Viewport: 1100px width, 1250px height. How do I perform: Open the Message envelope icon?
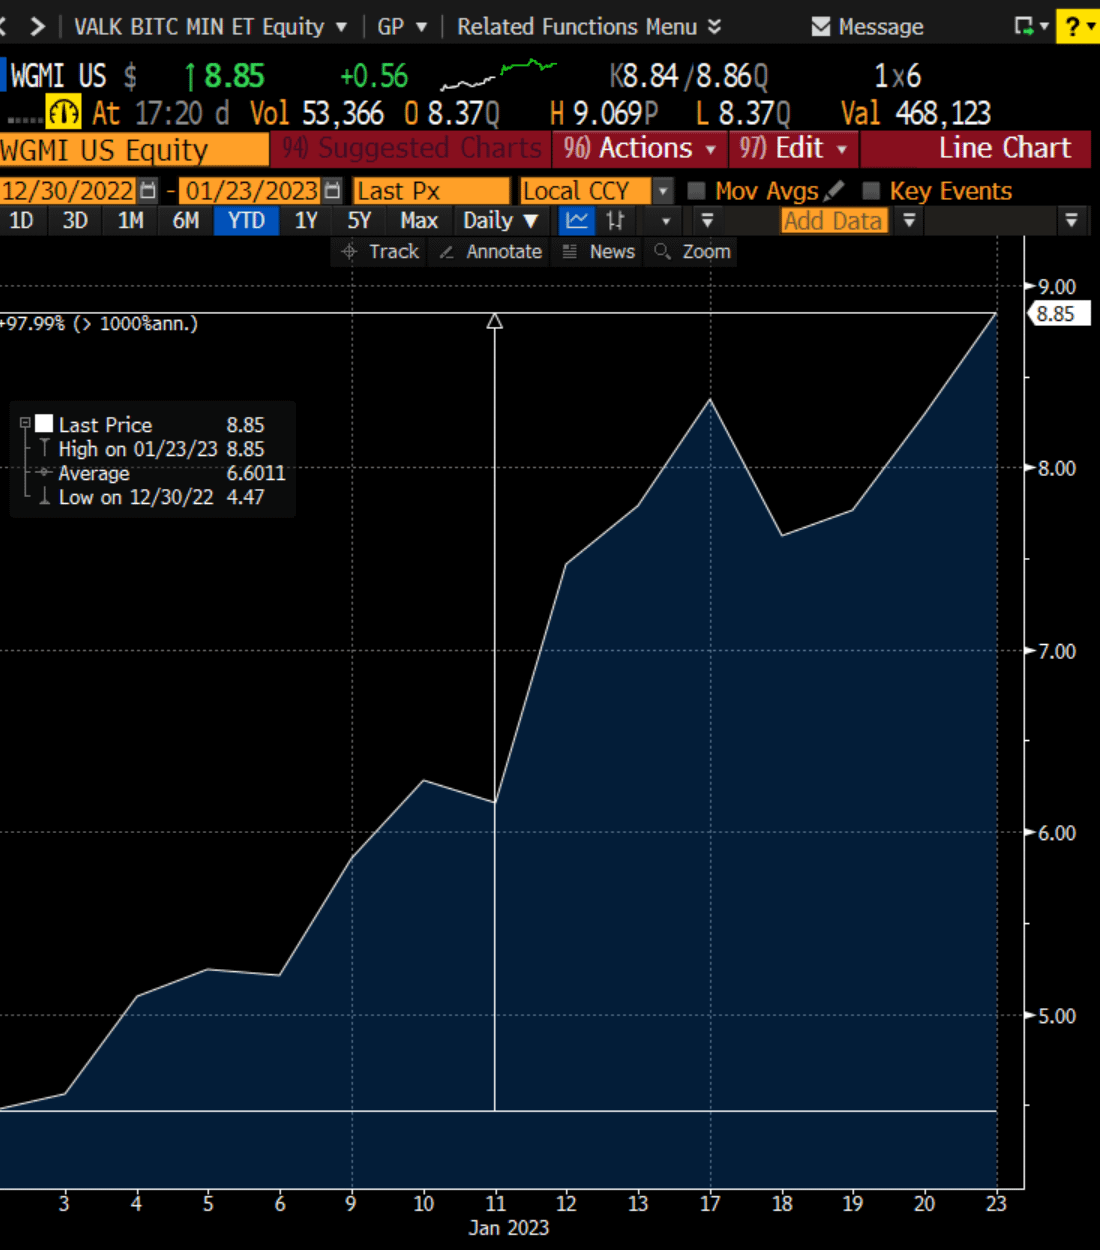(x=821, y=27)
